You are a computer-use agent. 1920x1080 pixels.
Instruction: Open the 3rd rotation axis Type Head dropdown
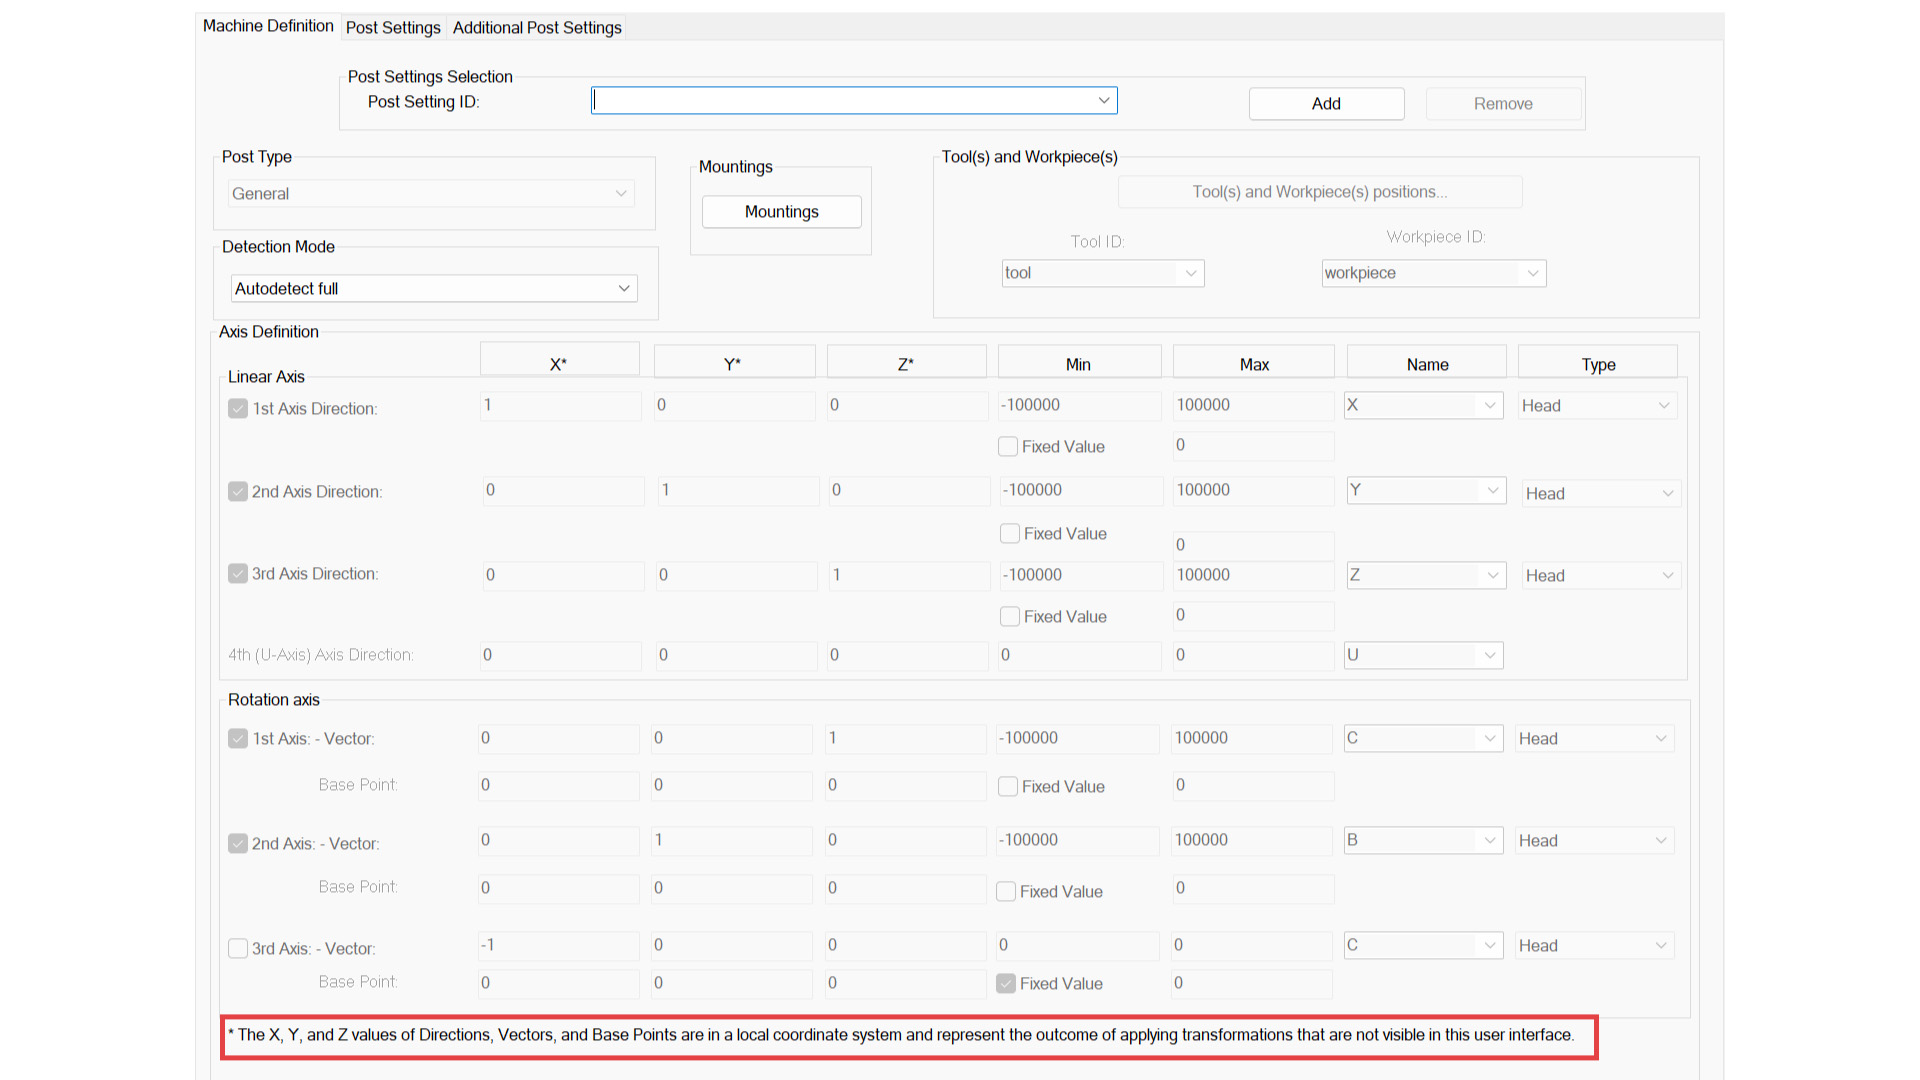click(x=1594, y=945)
